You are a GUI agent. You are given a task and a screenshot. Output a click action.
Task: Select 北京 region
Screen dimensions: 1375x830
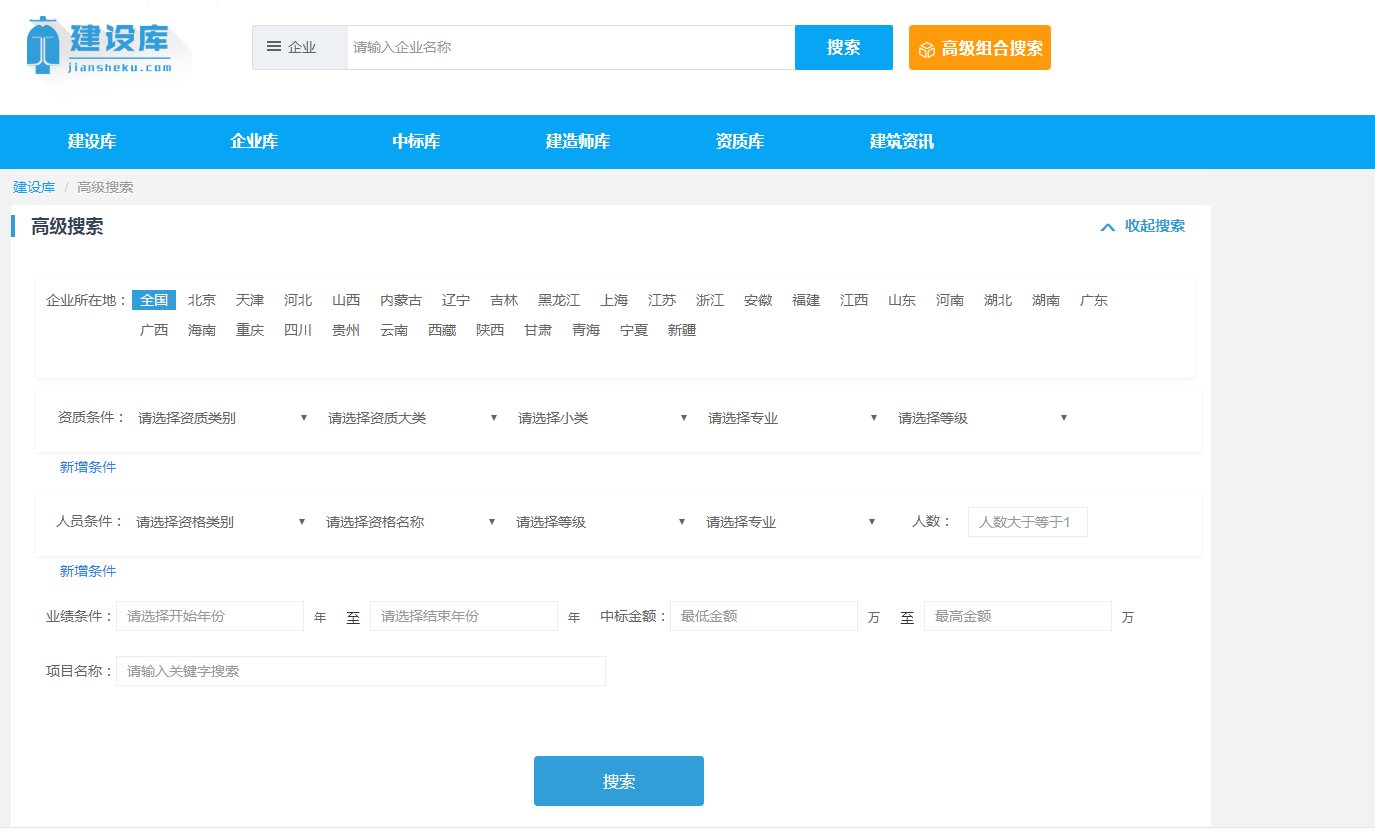pyautogui.click(x=202, y=300)
